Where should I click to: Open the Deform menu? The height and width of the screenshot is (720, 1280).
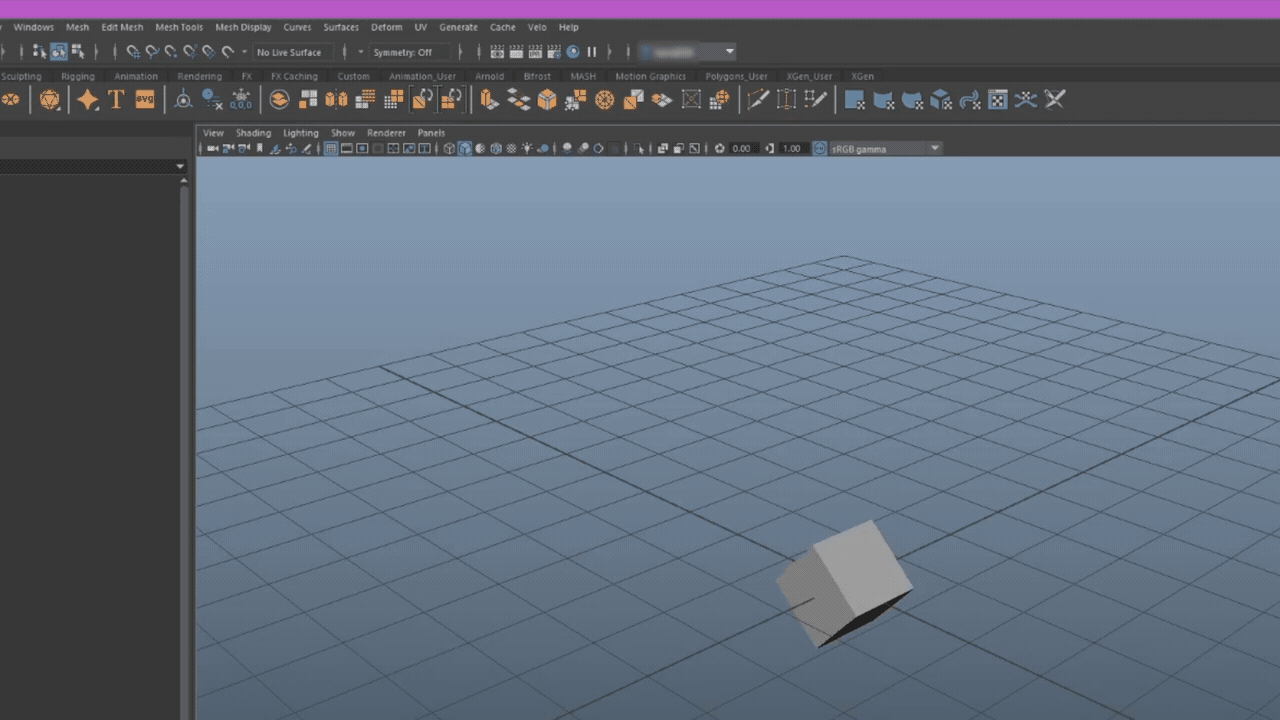tap(386, 27)
